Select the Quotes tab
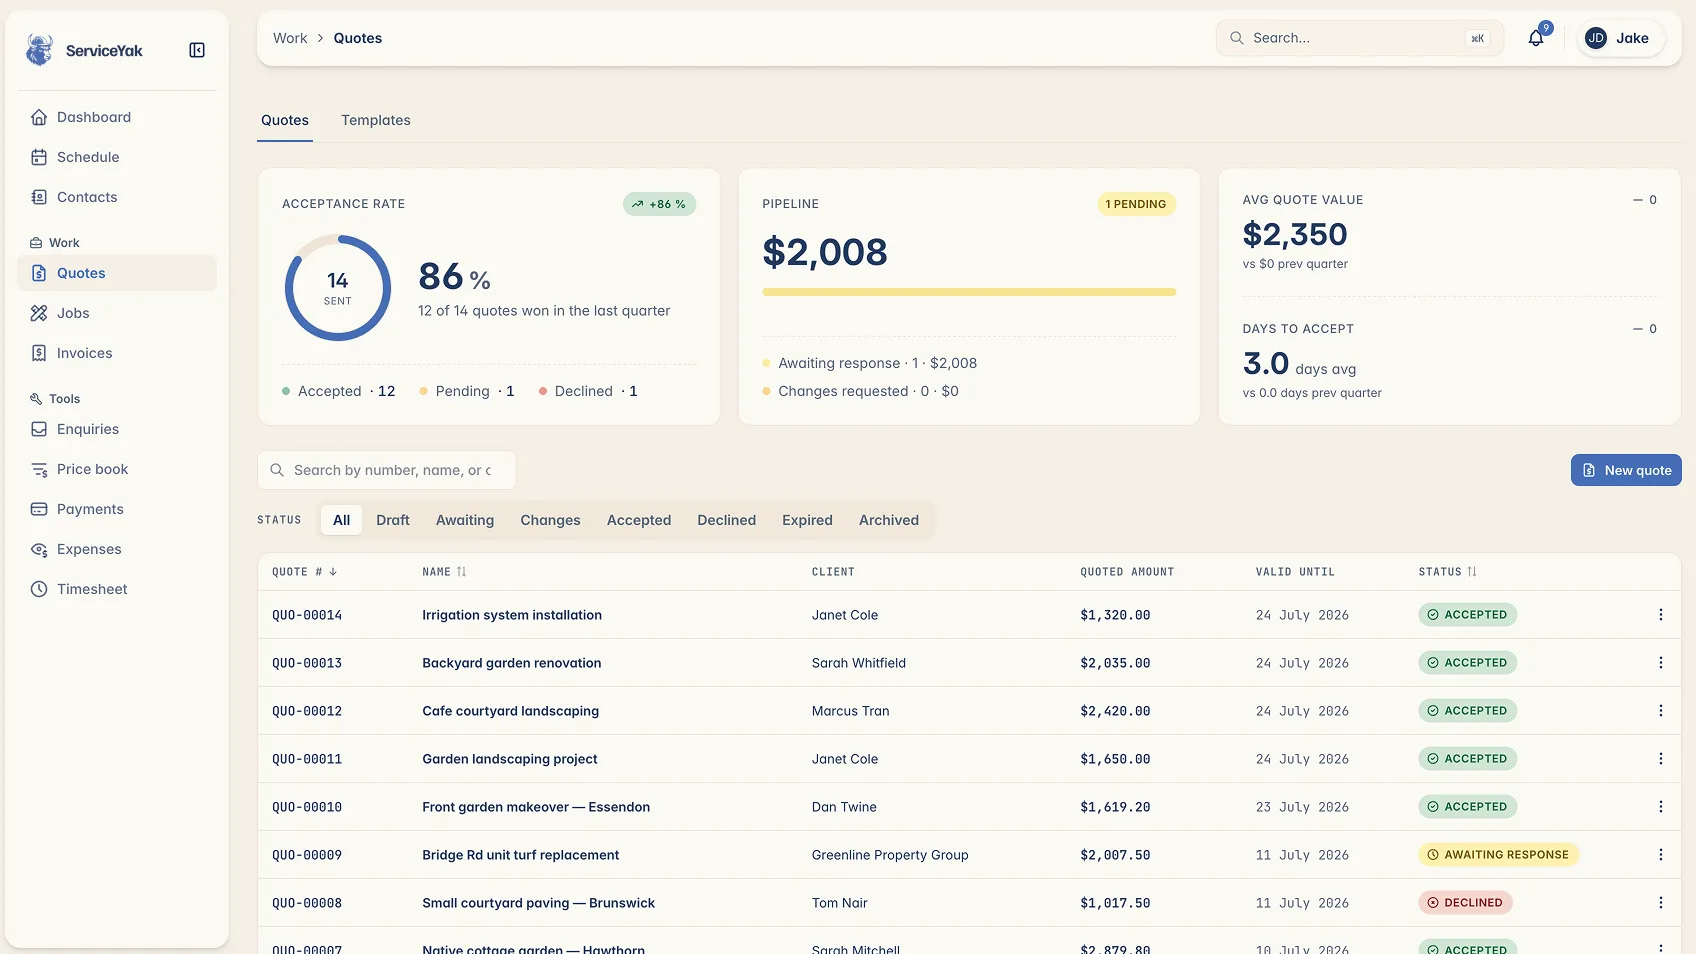This screenshot has width=1696, height=954. [x=285, y=120]
